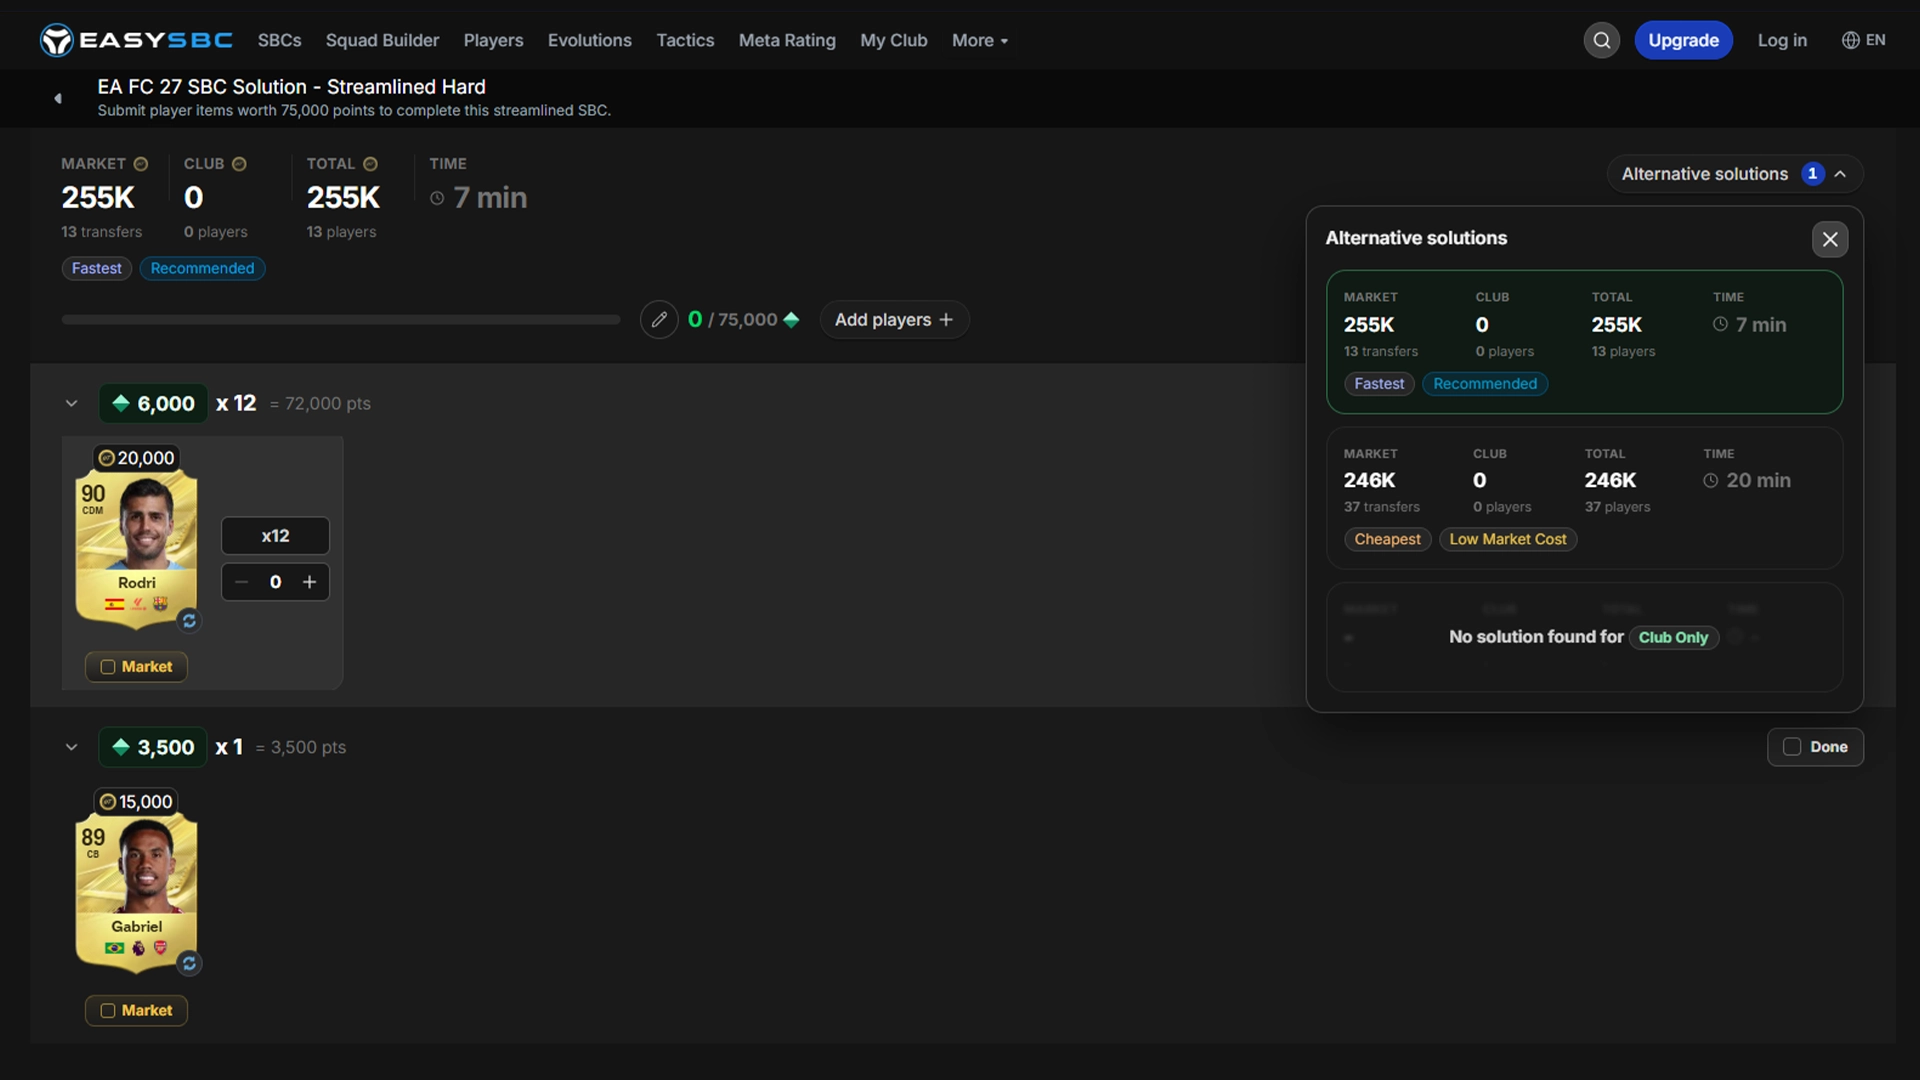This screenshot has width=1920, height=1080.
Task: Open the More menu dropdown
Action: point(980,40)
